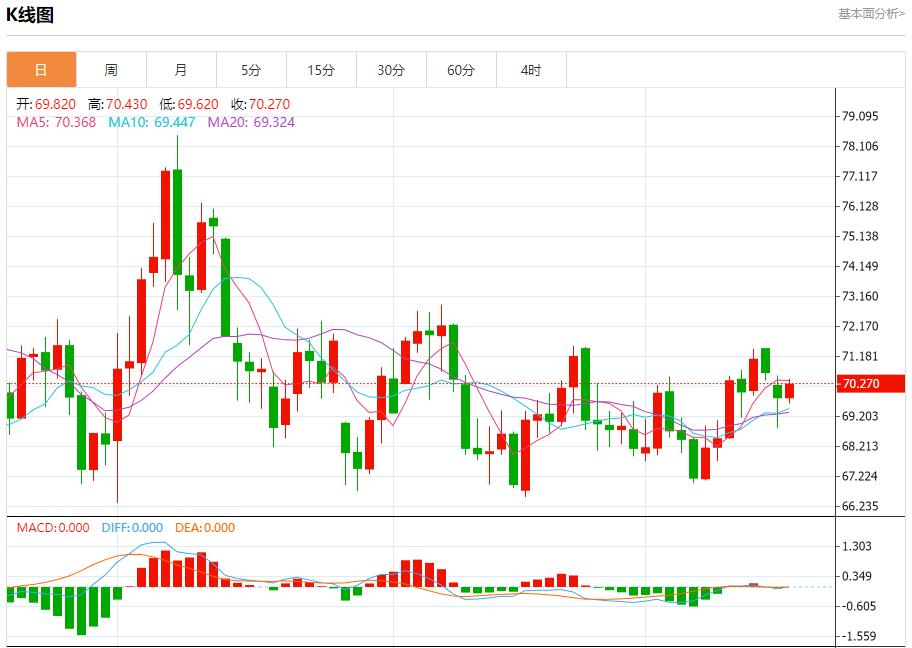The height and width of the screenshot is (648, 912).
Task: Switch to the 4时 chart tab
Action: (531, 70)
